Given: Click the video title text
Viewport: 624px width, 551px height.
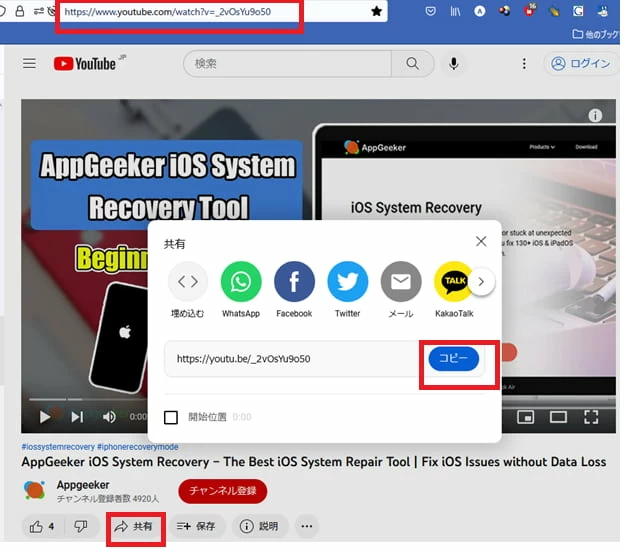Looking at the screenshot, I should point(314,462).
